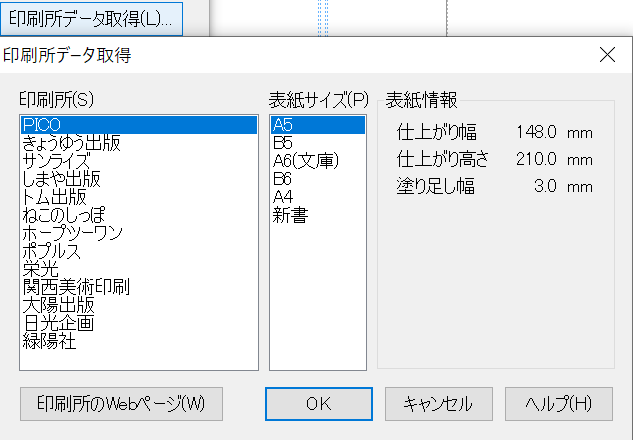Screen dimensions: 633x440
Task: Select ホープツーワン in the printer list
Action: tap(139, 233)
